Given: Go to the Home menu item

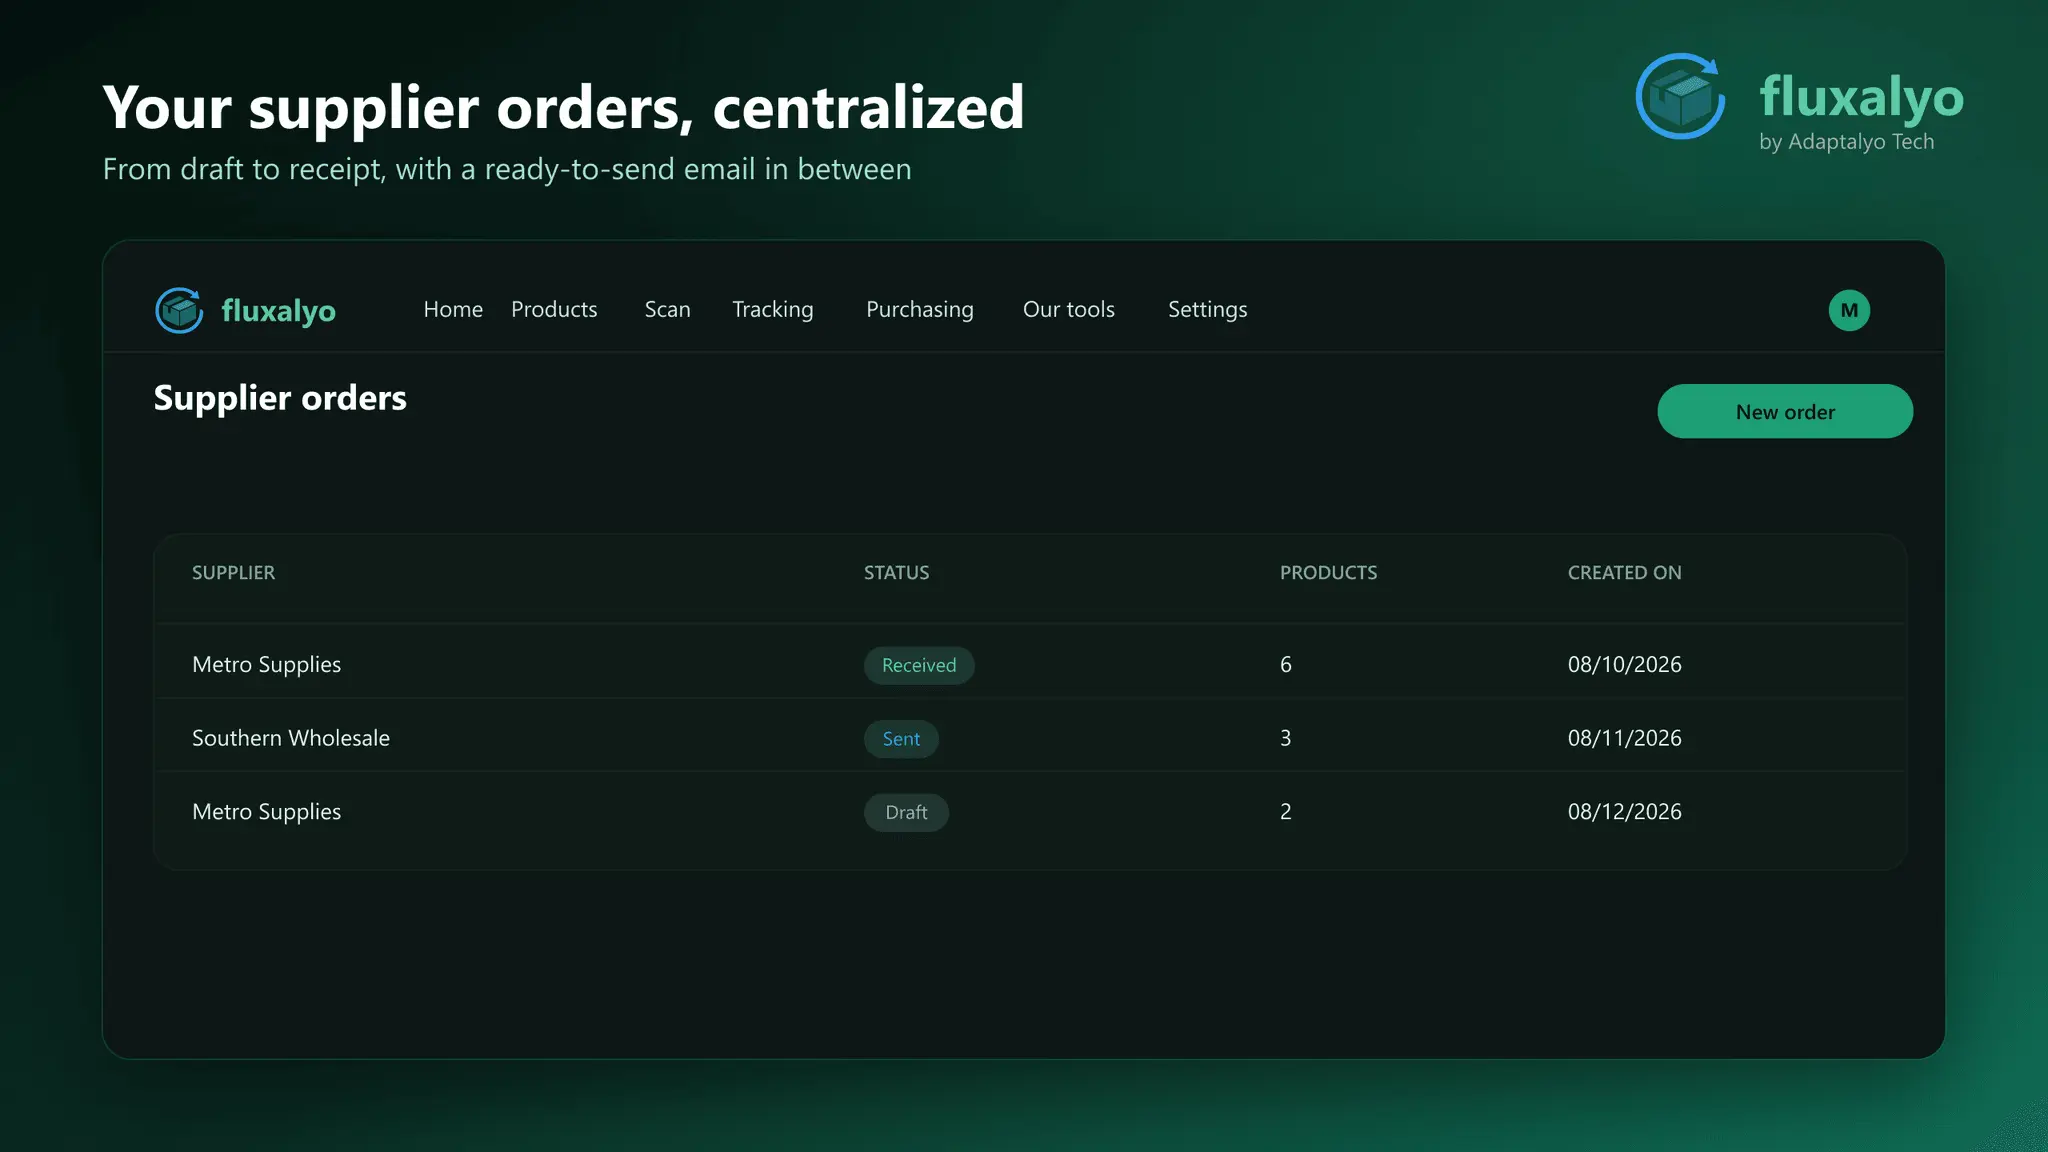Looking at the screenshot, I should (x=453, y=310).
